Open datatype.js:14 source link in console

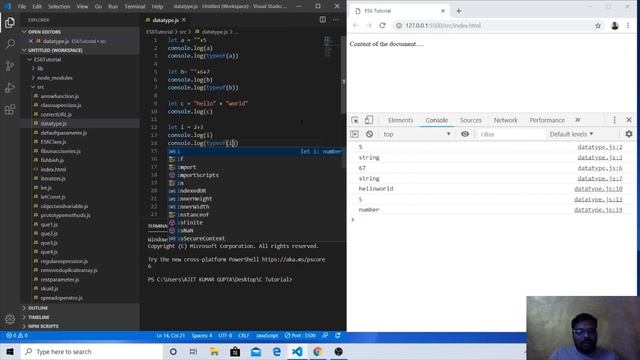598,210
